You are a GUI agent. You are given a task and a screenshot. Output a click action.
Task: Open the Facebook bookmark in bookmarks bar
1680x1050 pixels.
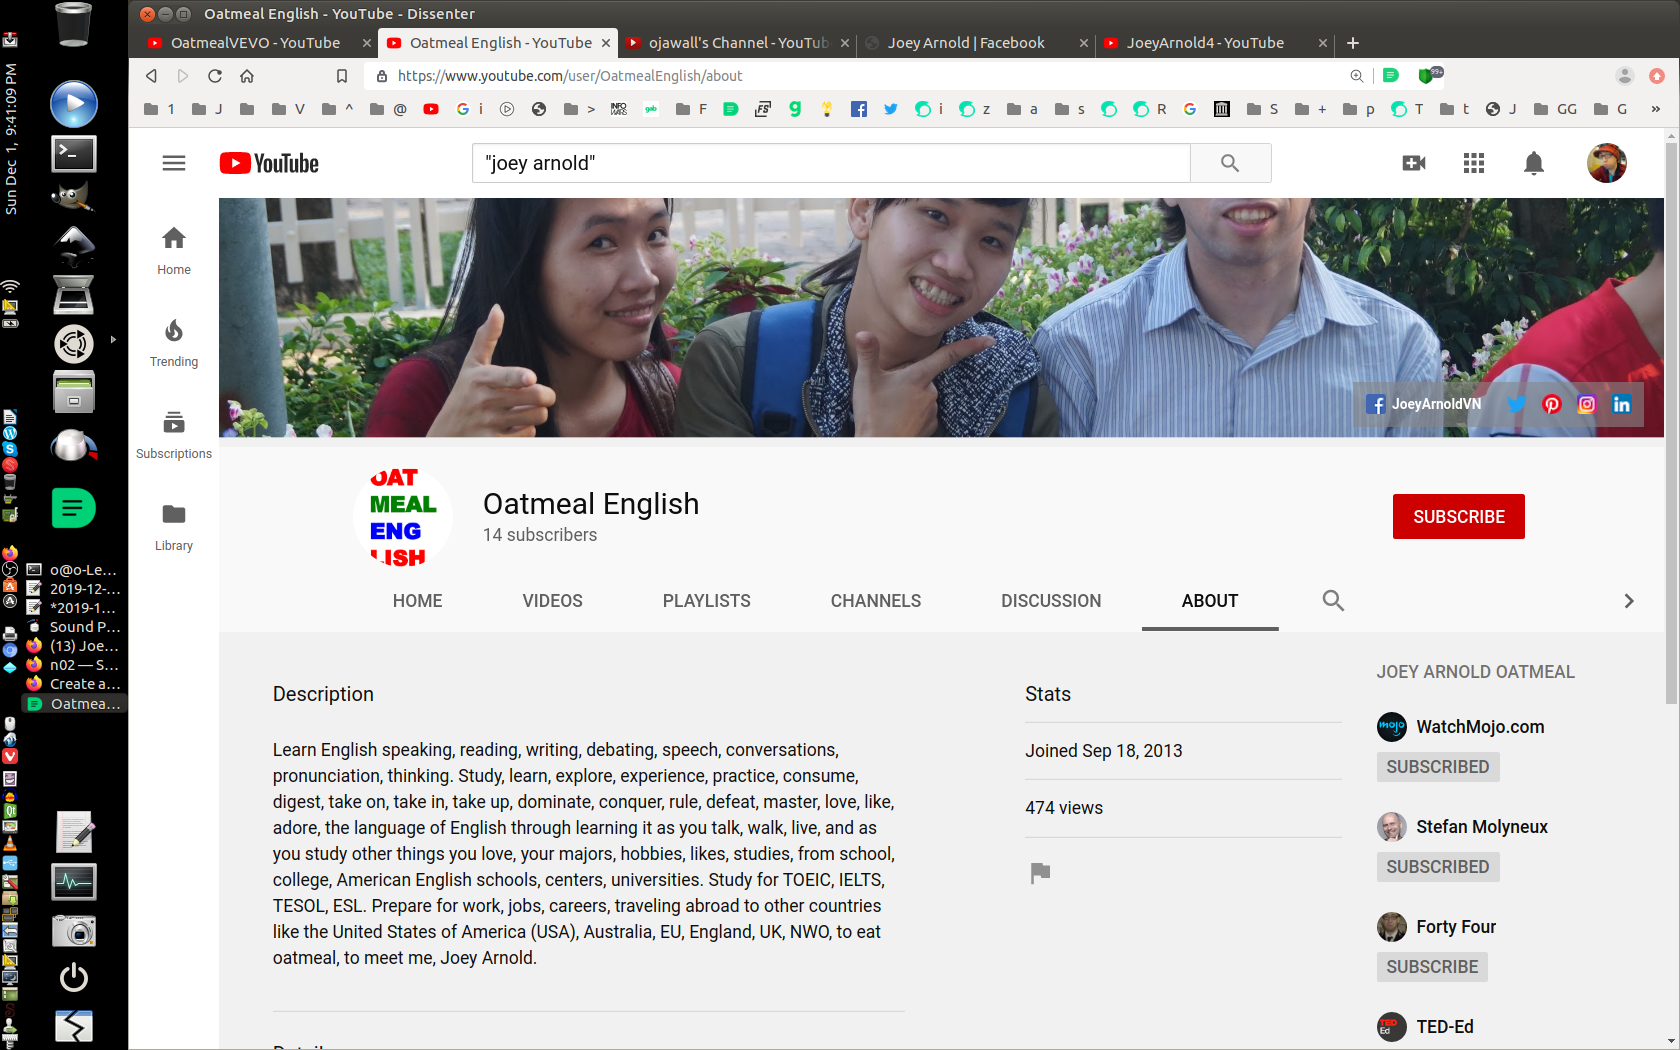[859, 109]
